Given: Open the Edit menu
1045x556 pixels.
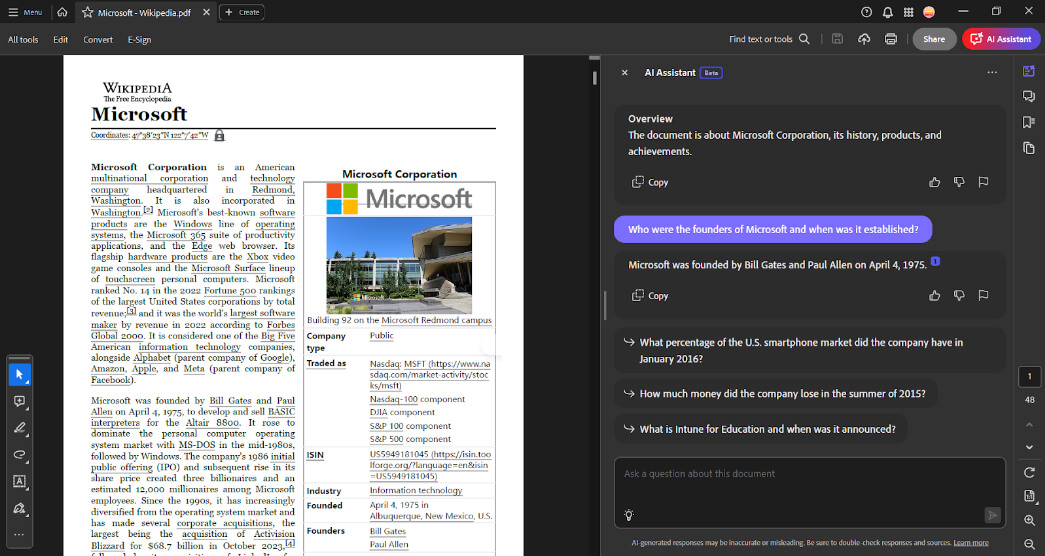Looking at the screenshot, I should click(x=61, y=39).
